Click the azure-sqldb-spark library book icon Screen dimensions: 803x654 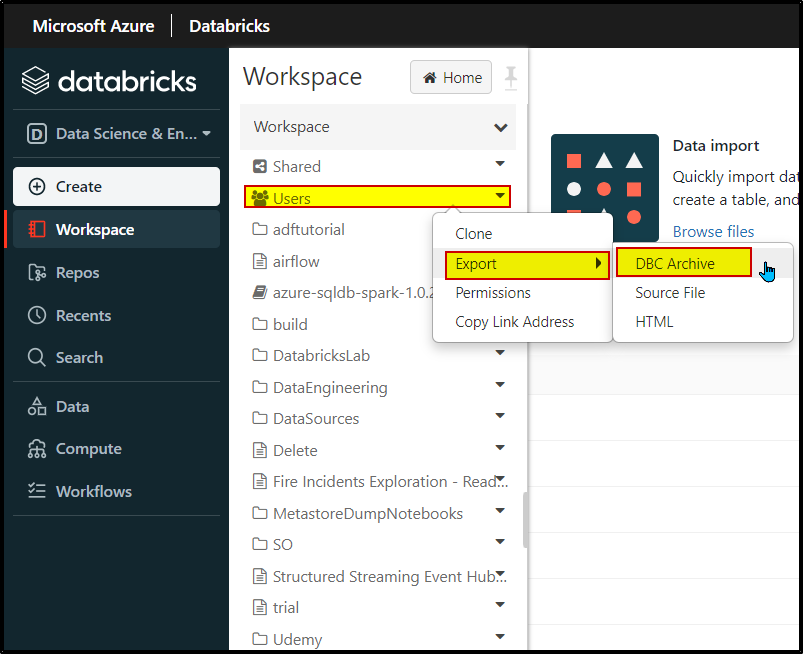260,292
